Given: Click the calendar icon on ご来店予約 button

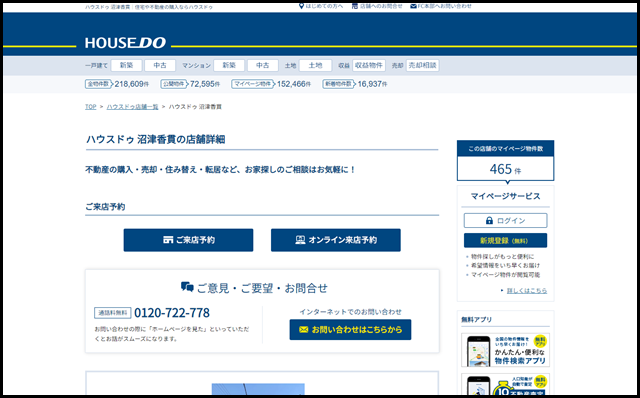Looking at the screenshot, I should pyautogui.click(x=168, y=240).
